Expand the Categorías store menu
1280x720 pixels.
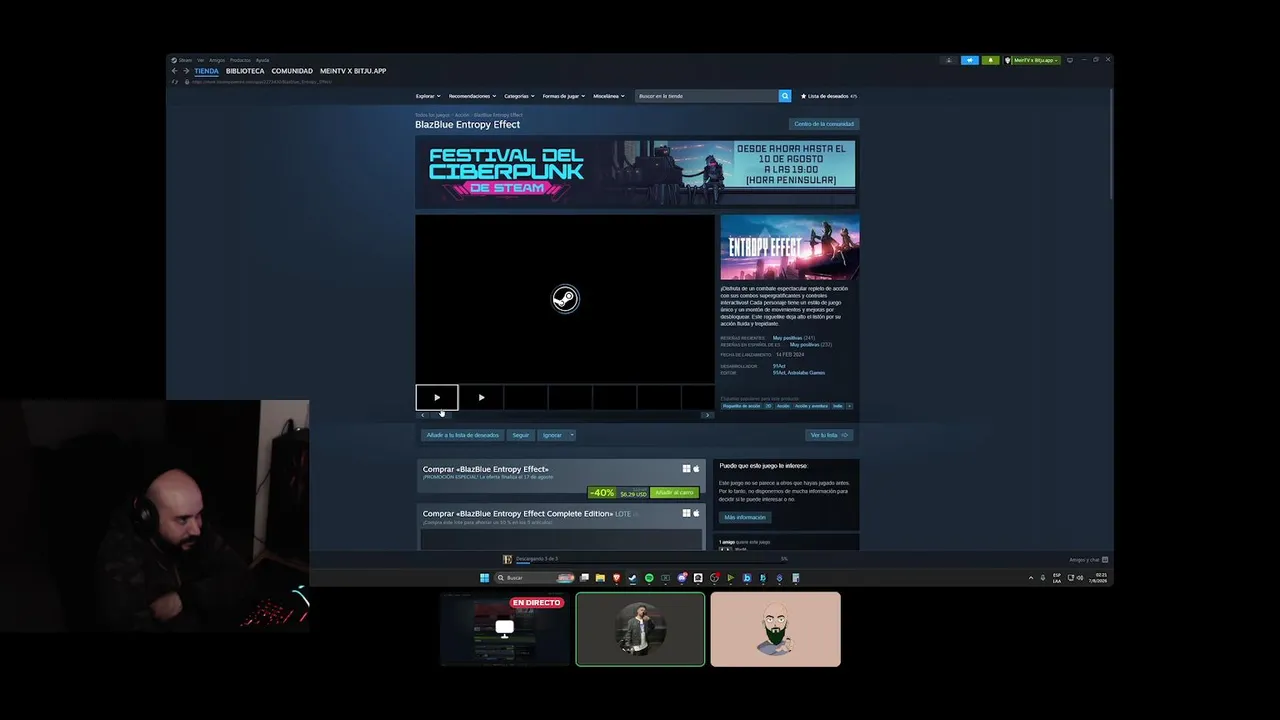(519, 96)
